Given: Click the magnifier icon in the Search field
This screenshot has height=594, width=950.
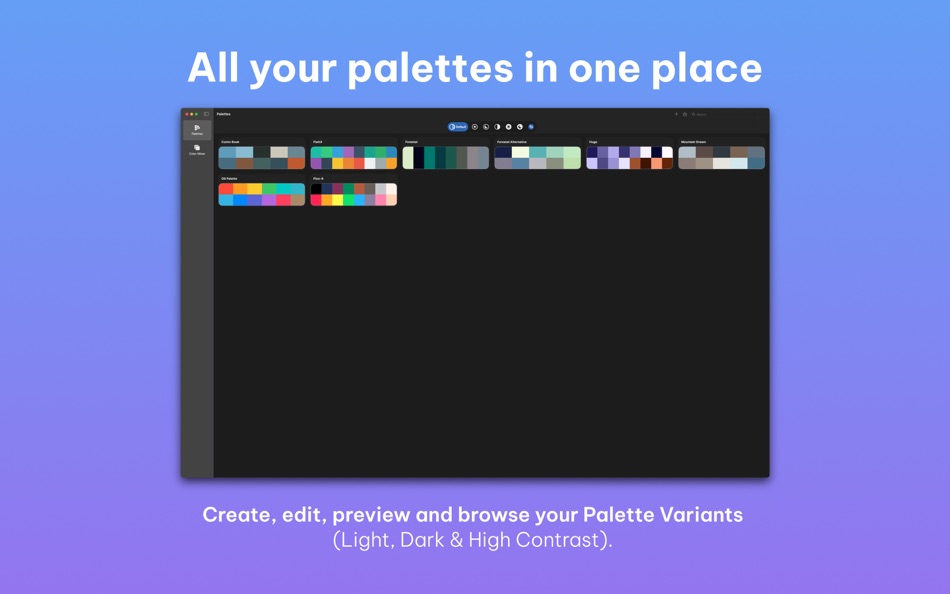Looking at the screenshot, I should (693, 114).
